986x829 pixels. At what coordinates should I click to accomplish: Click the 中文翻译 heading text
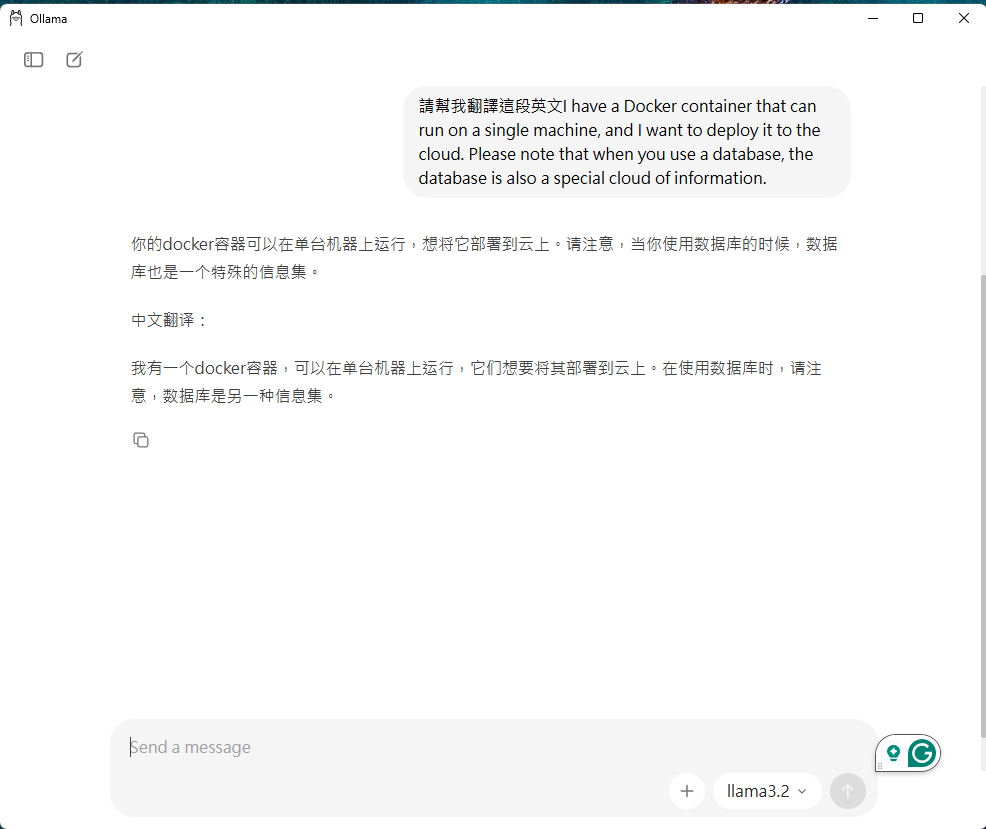coord(159,320)
